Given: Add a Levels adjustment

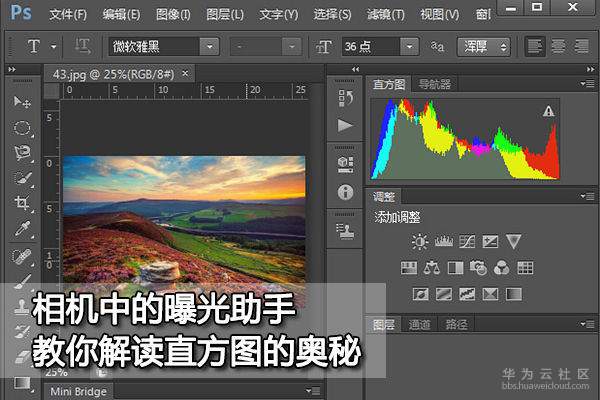Looking at the screenshot, I should pos(443,242).
